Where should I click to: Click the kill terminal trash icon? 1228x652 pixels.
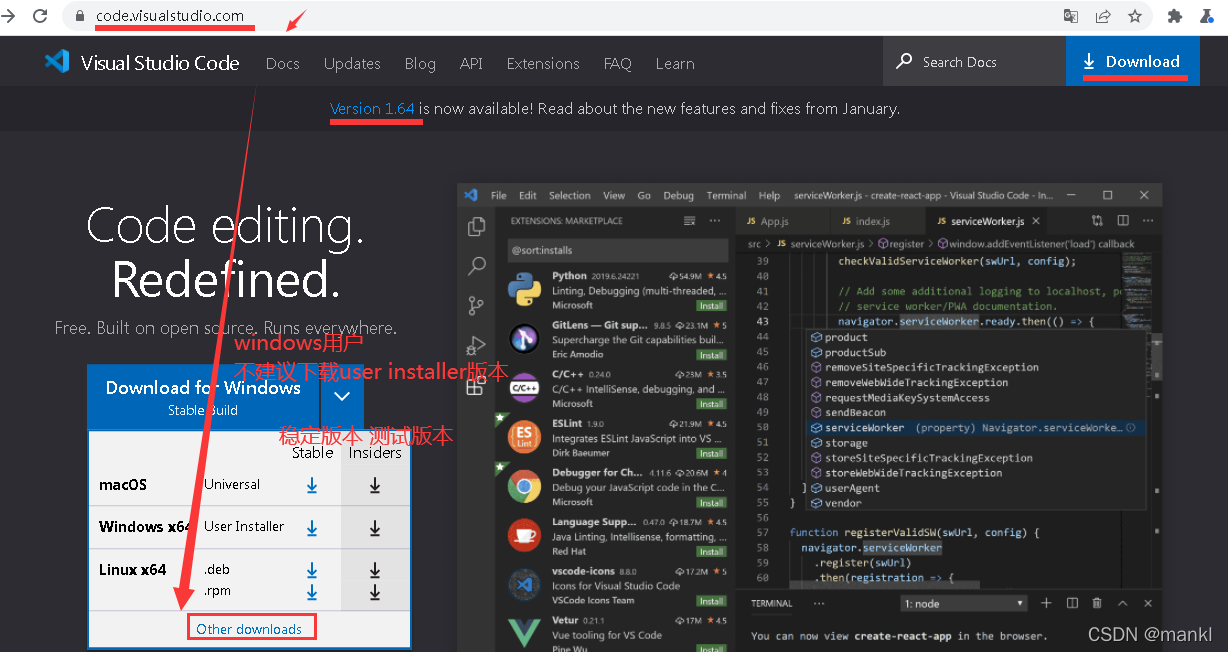pos(1097,603)
